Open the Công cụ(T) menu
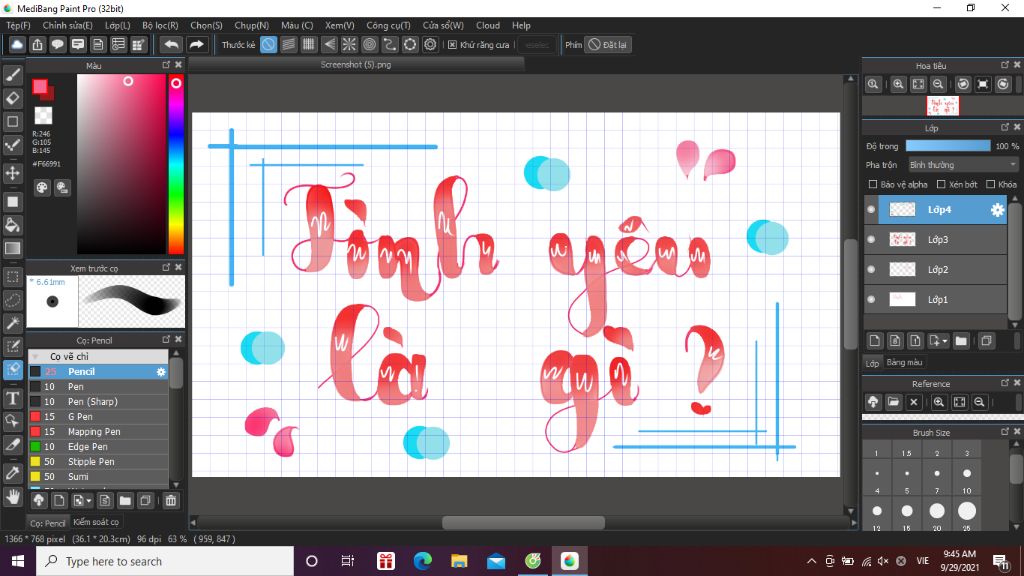Screen dimensions: 1024x576 tap(388, 25)
